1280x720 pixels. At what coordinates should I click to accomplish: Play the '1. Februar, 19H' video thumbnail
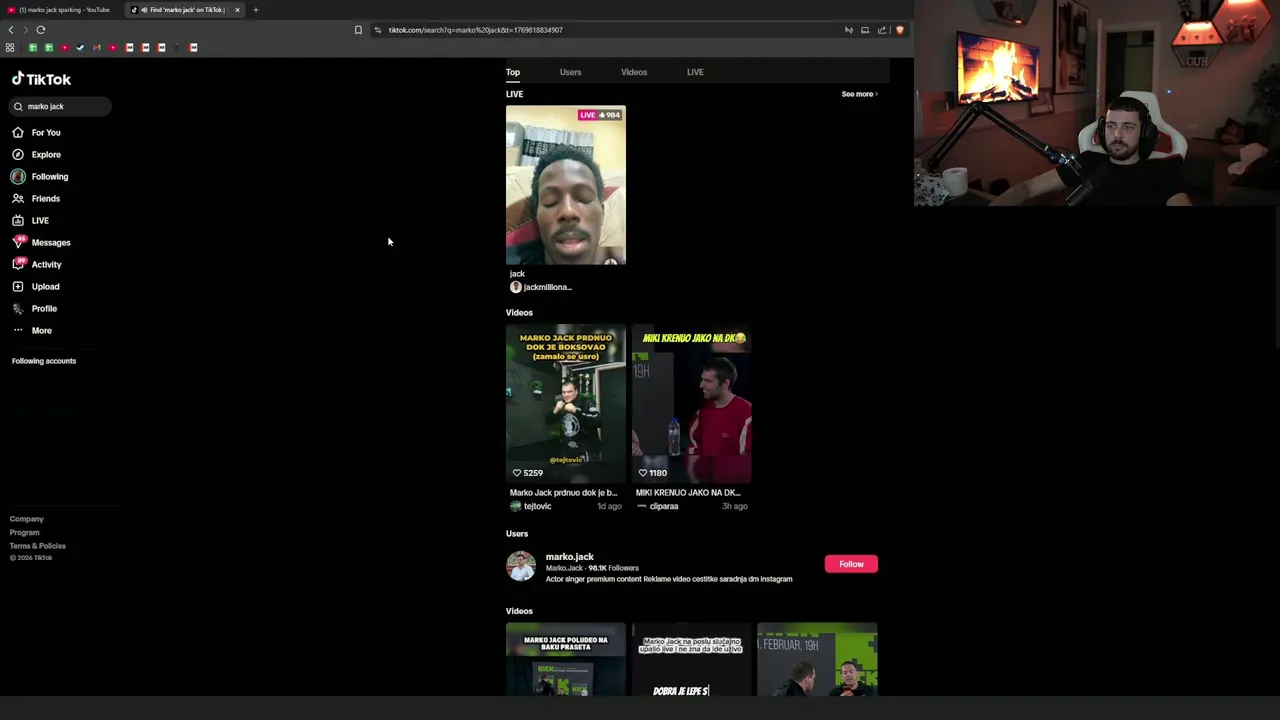817,659
